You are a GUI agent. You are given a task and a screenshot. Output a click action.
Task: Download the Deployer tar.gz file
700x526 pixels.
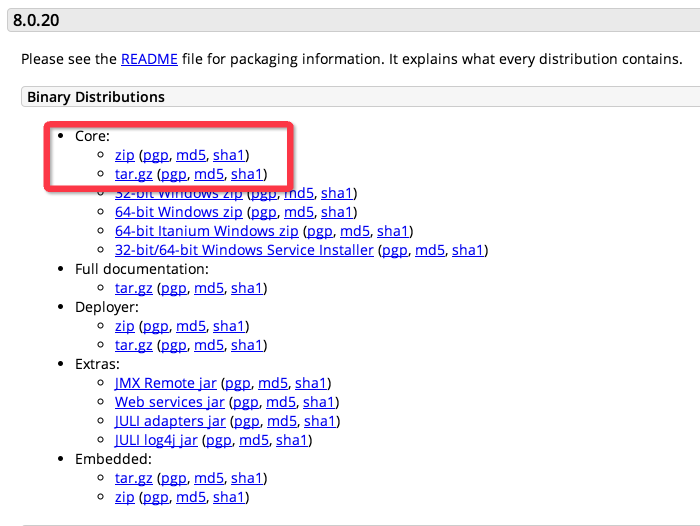point(134,345)
